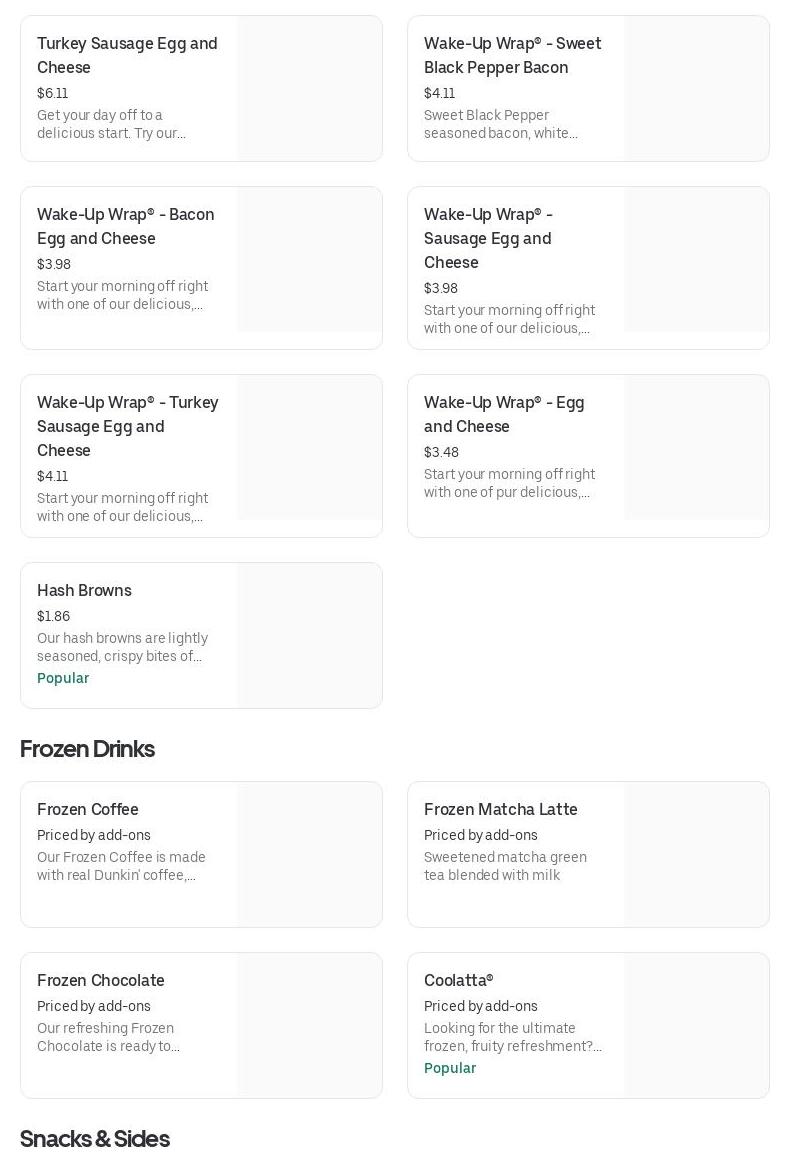Click the Snacks & Sides heading

95,1139
